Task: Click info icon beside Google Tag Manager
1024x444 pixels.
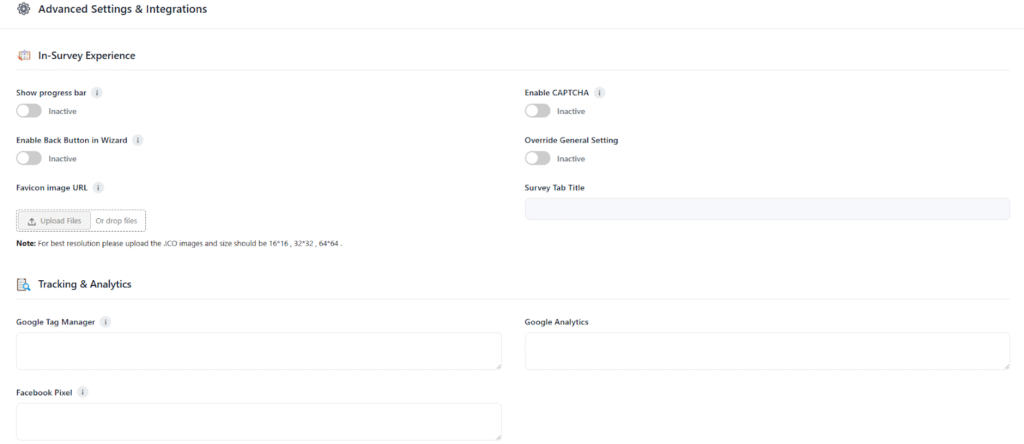Action: pos(106,322)
